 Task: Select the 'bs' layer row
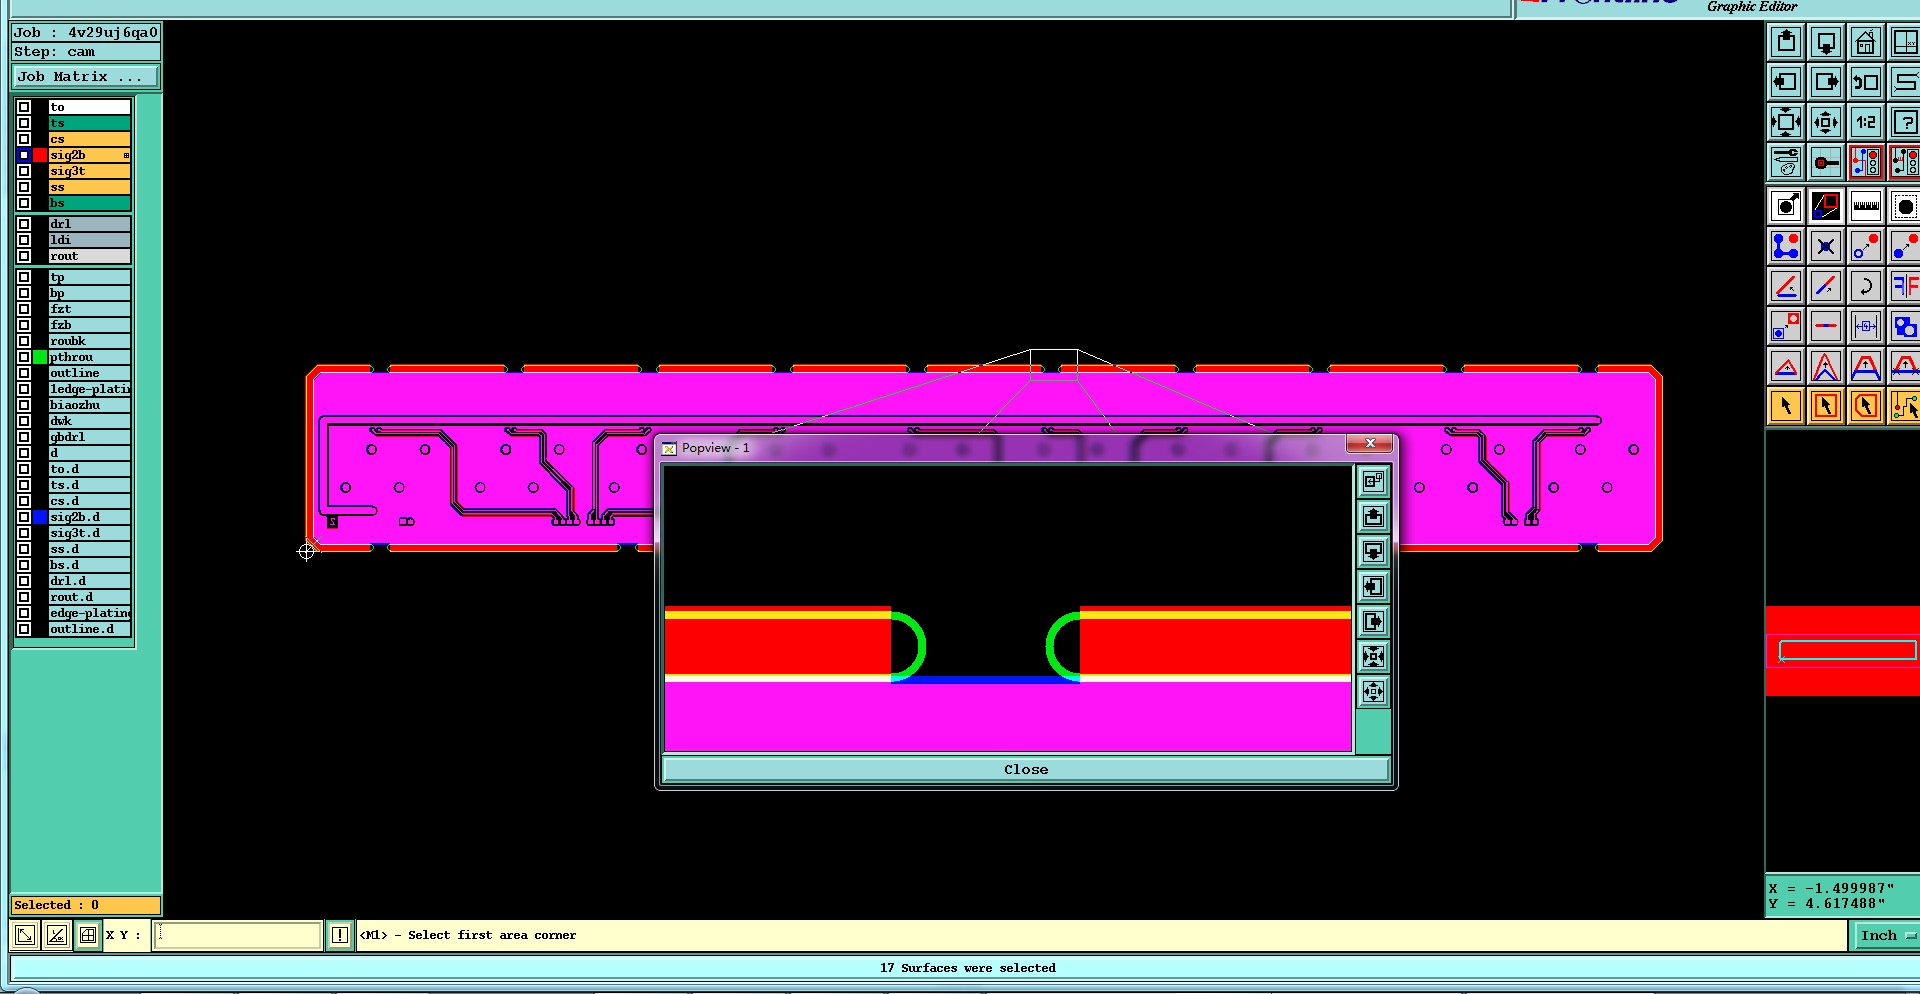tap(90, 203)
